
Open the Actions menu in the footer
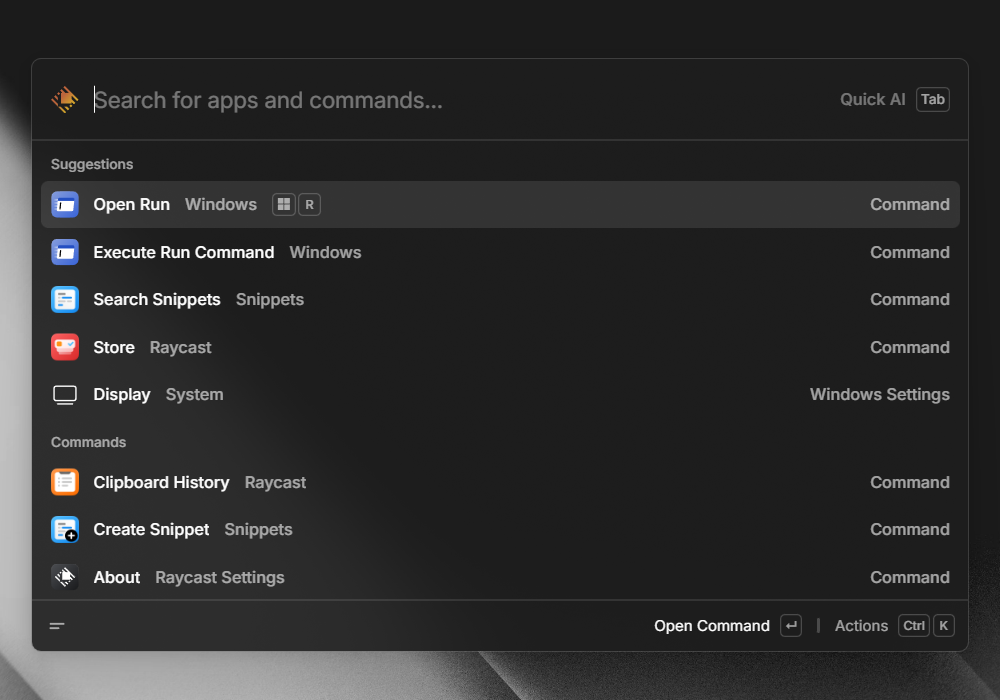point(861,626)
